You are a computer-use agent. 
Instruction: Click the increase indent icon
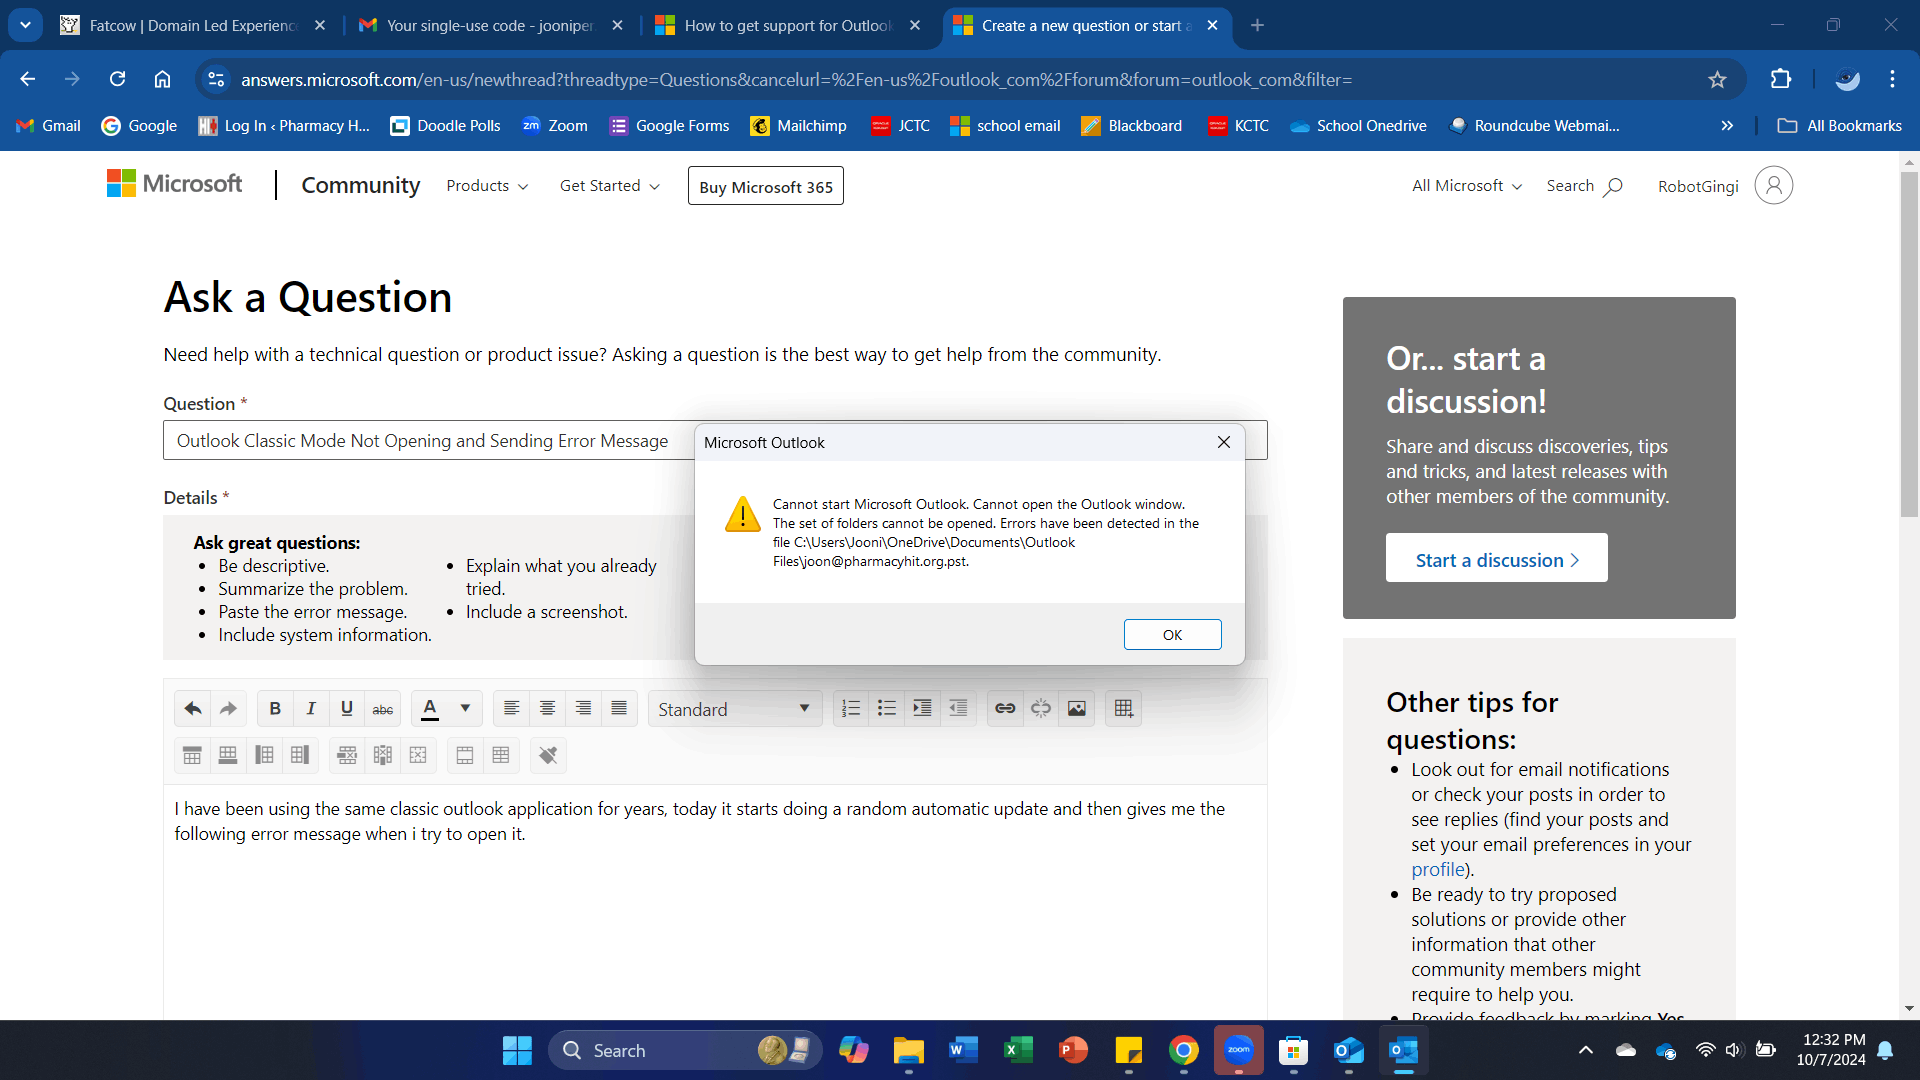click(922, 709)
